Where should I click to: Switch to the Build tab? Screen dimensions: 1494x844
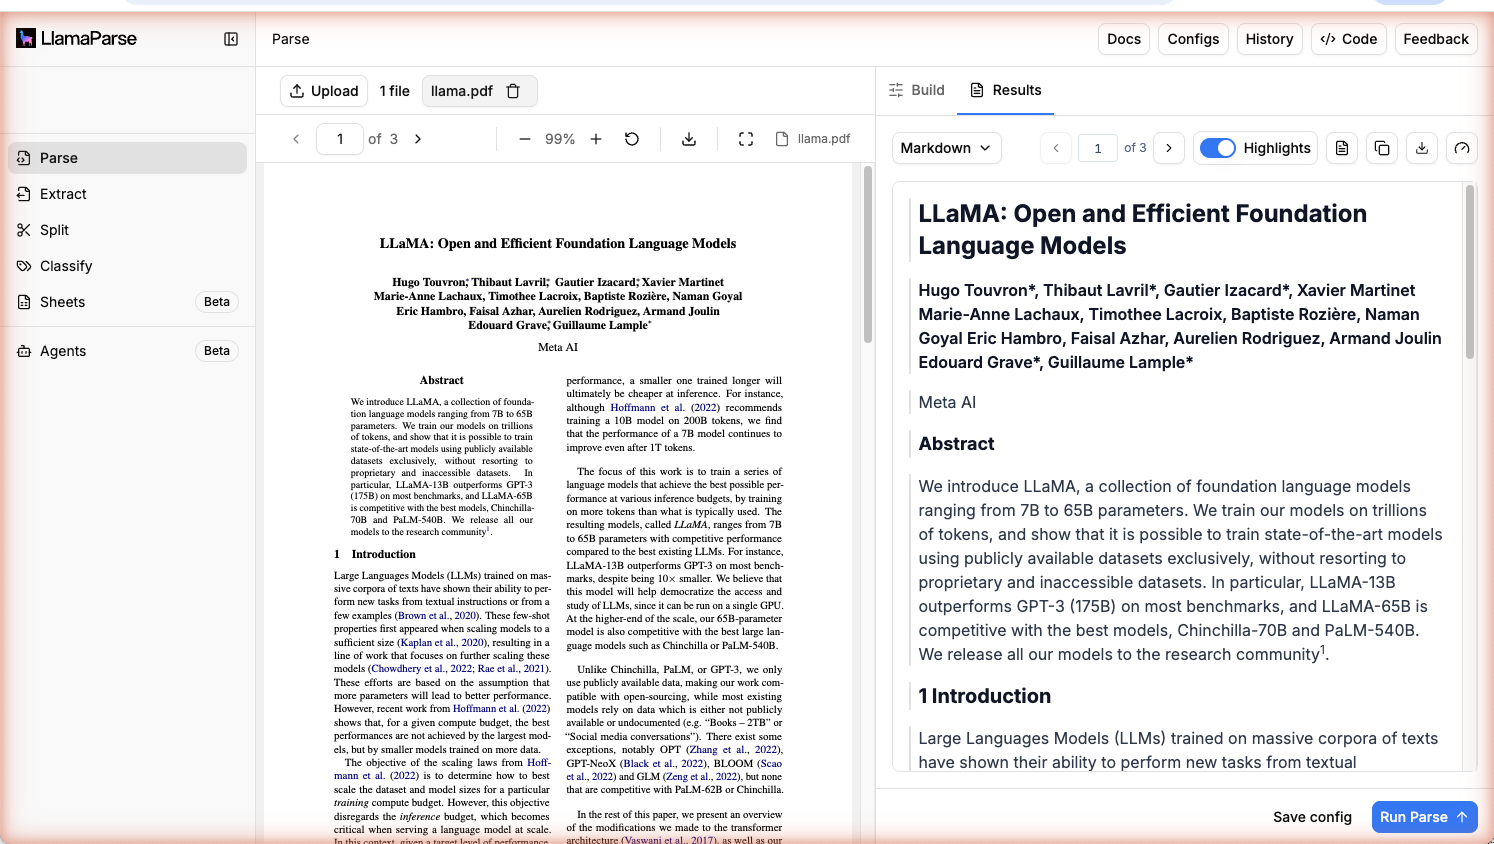(916, 89)
